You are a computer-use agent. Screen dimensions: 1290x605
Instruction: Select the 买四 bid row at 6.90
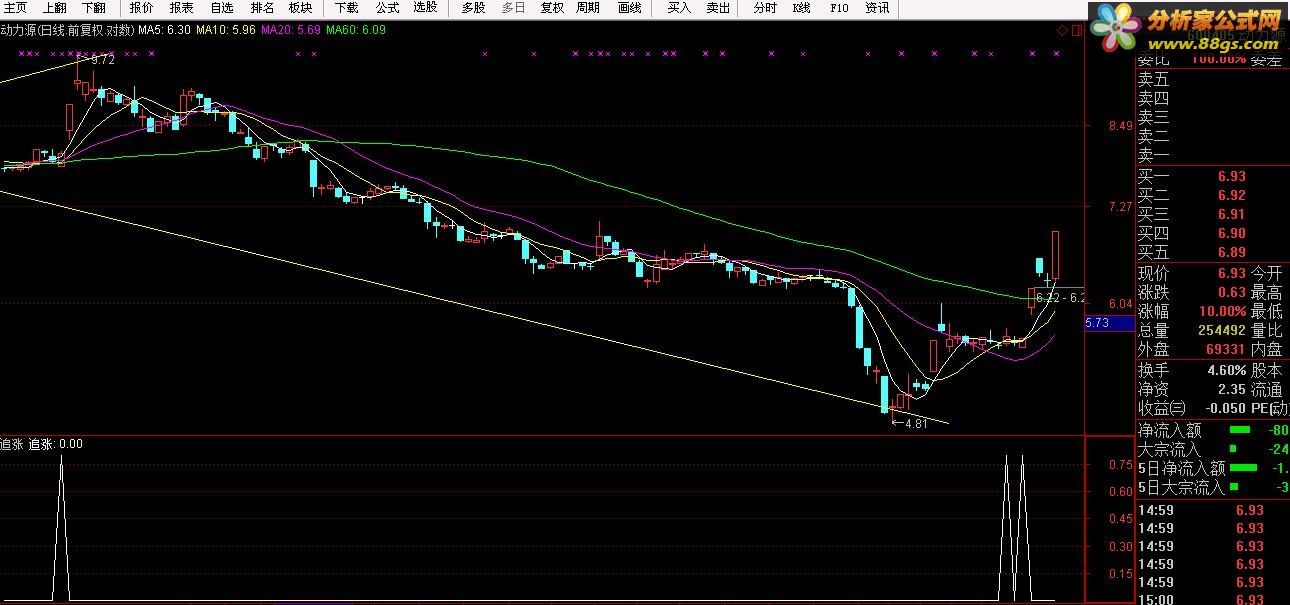1212,233
